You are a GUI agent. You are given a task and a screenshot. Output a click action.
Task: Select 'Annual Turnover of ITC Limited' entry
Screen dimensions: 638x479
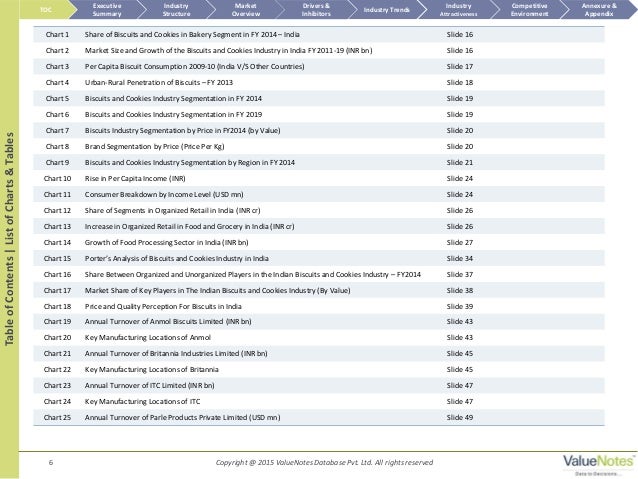(149, 385)
